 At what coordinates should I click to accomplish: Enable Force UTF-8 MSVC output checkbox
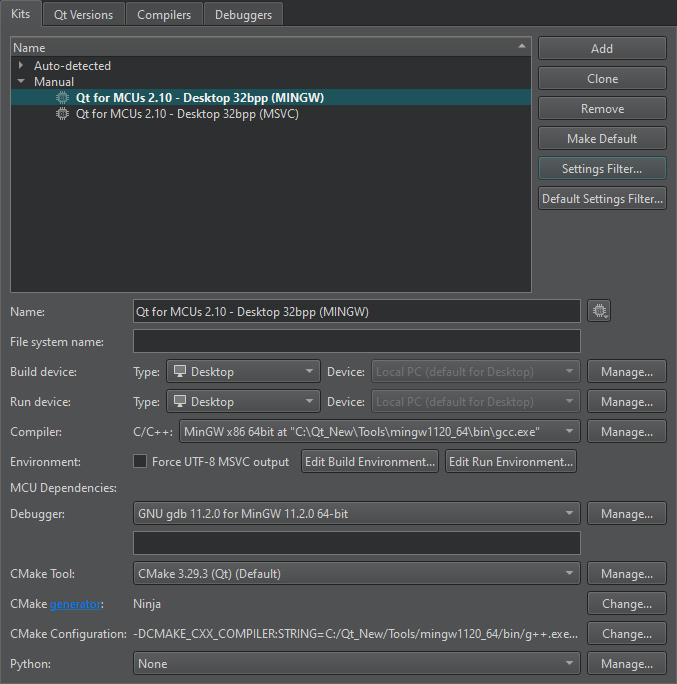pyautogui.click(x=141, y=462)
